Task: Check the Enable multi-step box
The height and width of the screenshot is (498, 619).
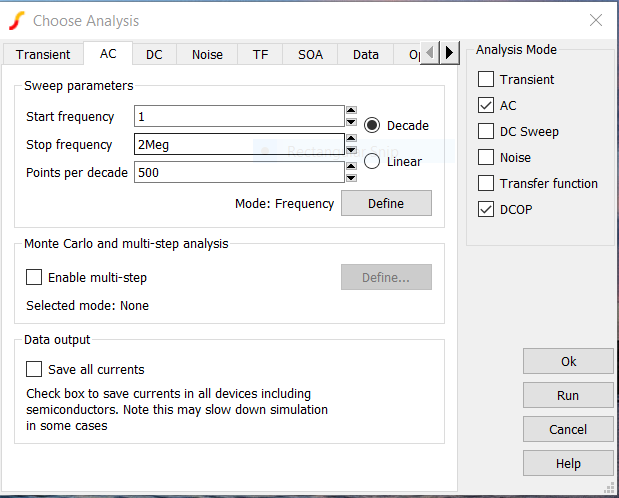Action: point(34,278)
